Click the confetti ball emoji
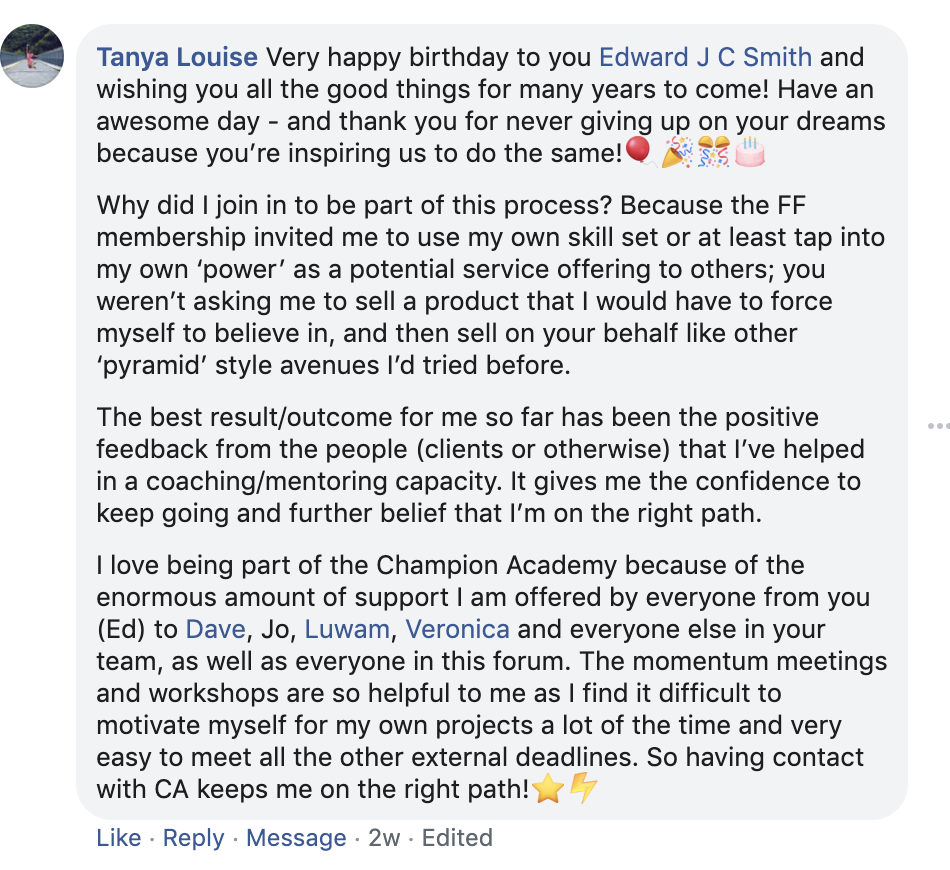This screenshot has width=950, height=870. [713, 152]
